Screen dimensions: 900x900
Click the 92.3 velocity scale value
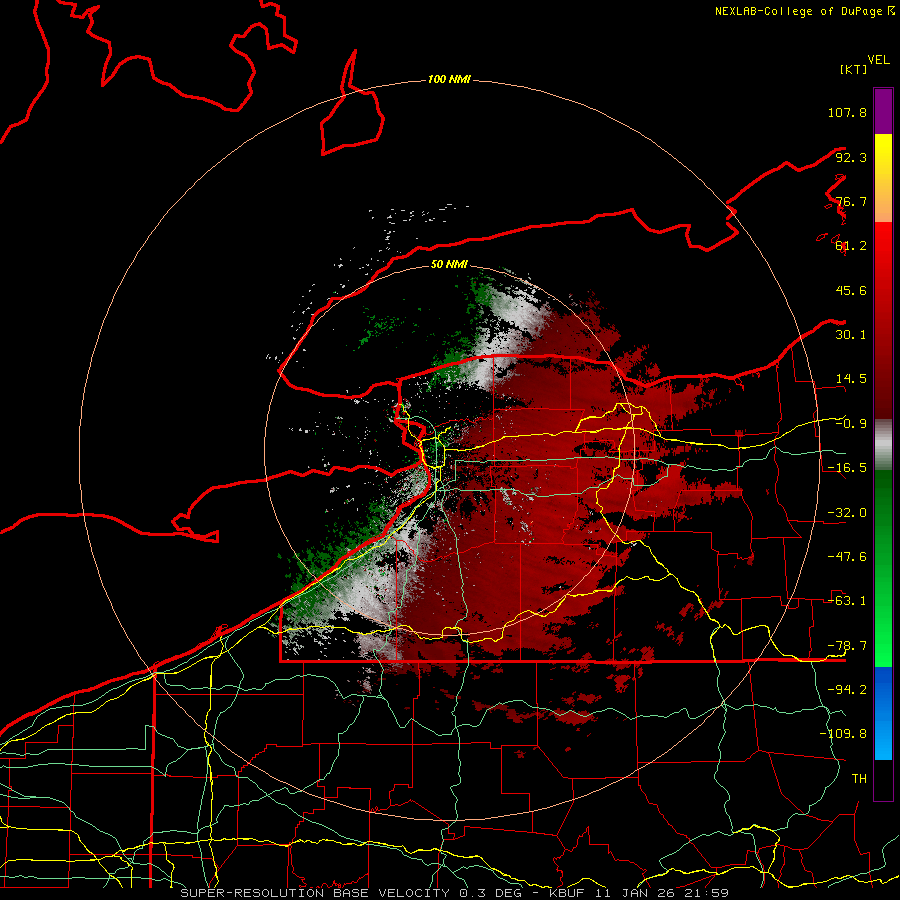[x=851, y=157]
